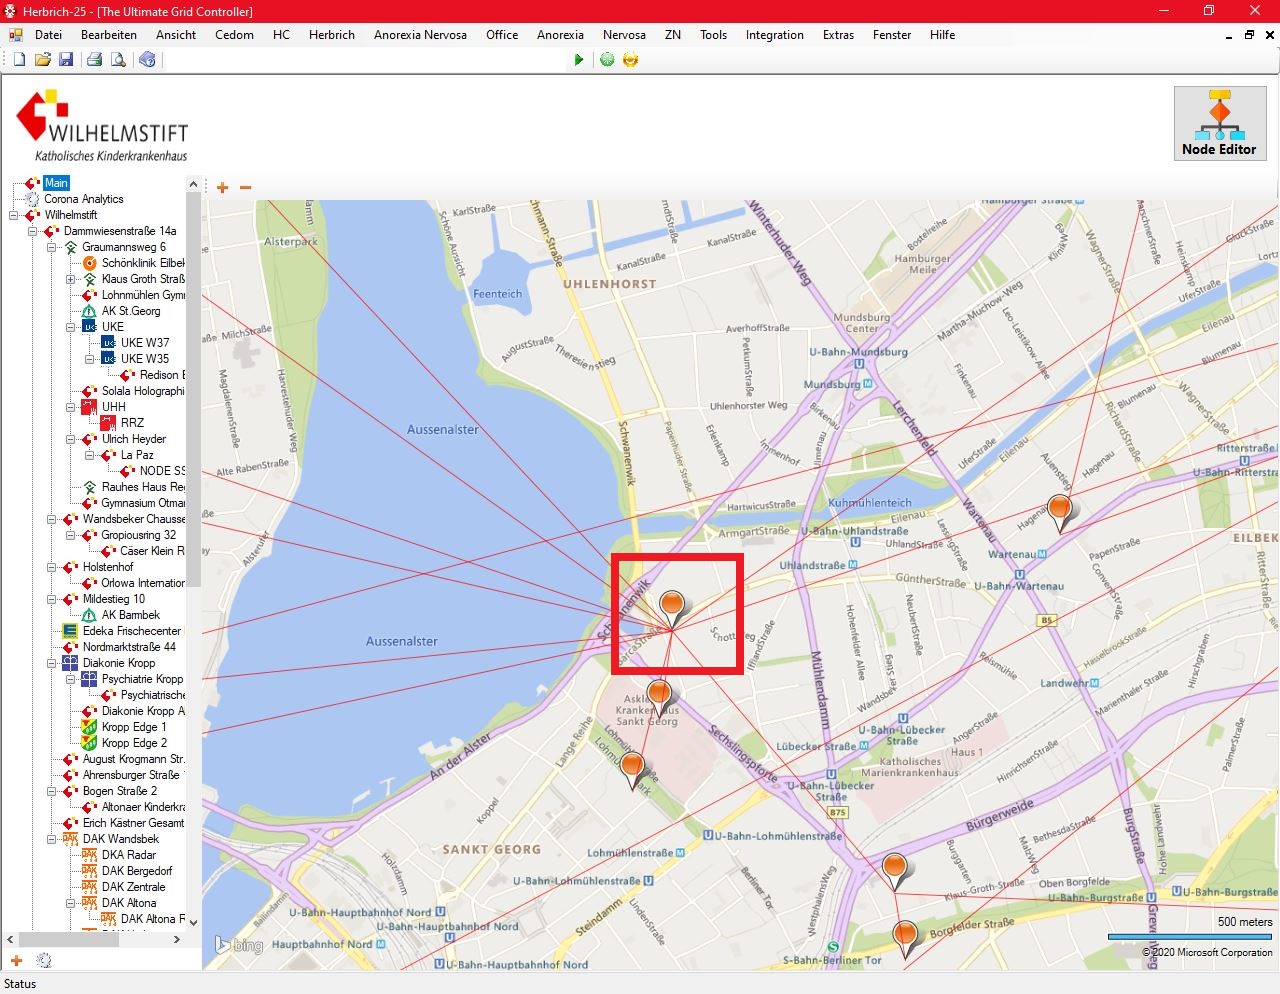Click the map pin inside red box
The height and width of the screenshot is (994, 1280).
(x=673, y=605)
